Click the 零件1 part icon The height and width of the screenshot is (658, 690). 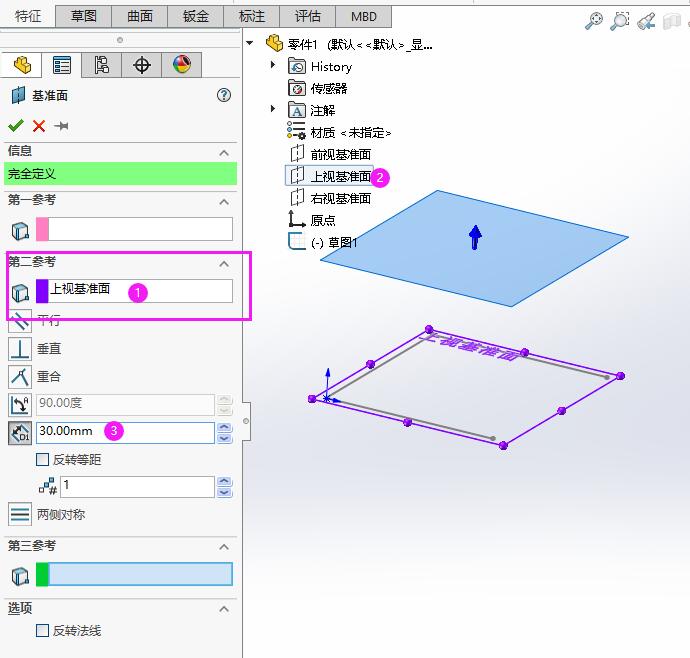[275, 43]
